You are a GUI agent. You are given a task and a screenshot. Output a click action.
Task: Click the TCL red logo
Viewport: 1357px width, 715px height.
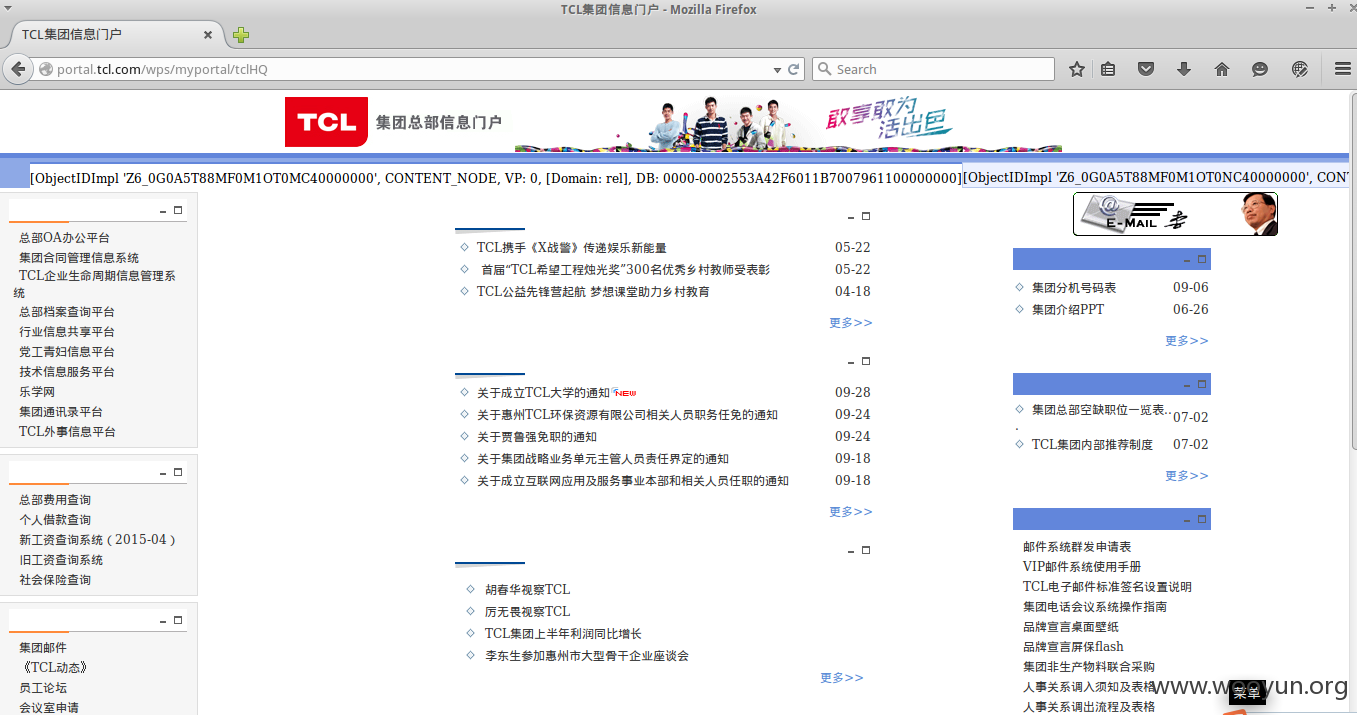click(327, 122)
